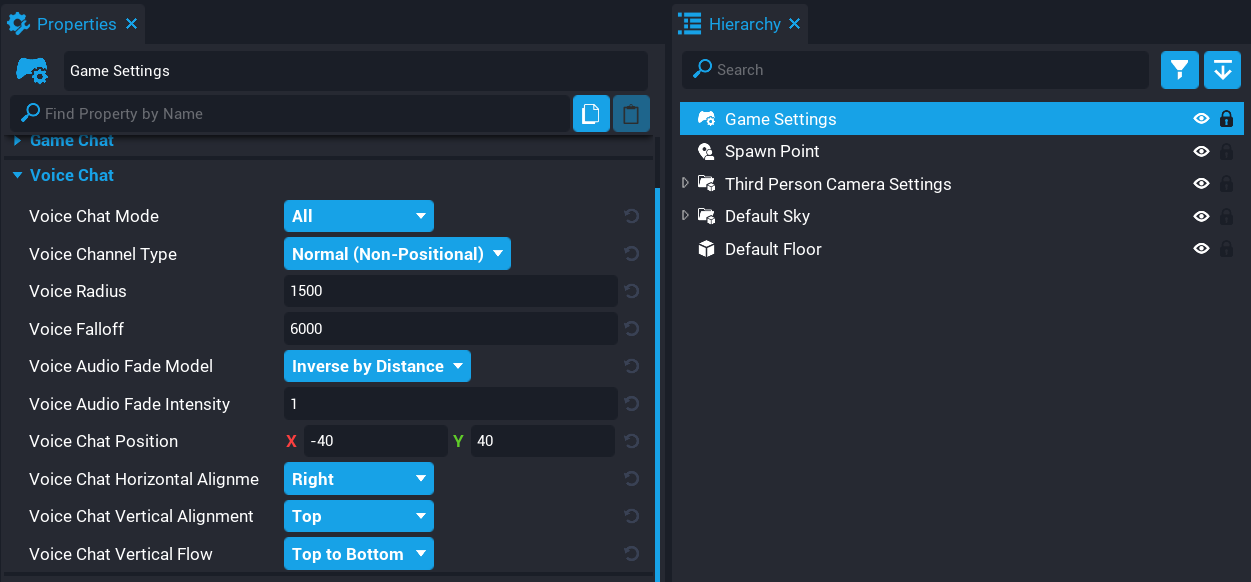Select Spawn Point in the hierarchy
The width and height of the screenshot is (1251, 582).
point(771,152)
